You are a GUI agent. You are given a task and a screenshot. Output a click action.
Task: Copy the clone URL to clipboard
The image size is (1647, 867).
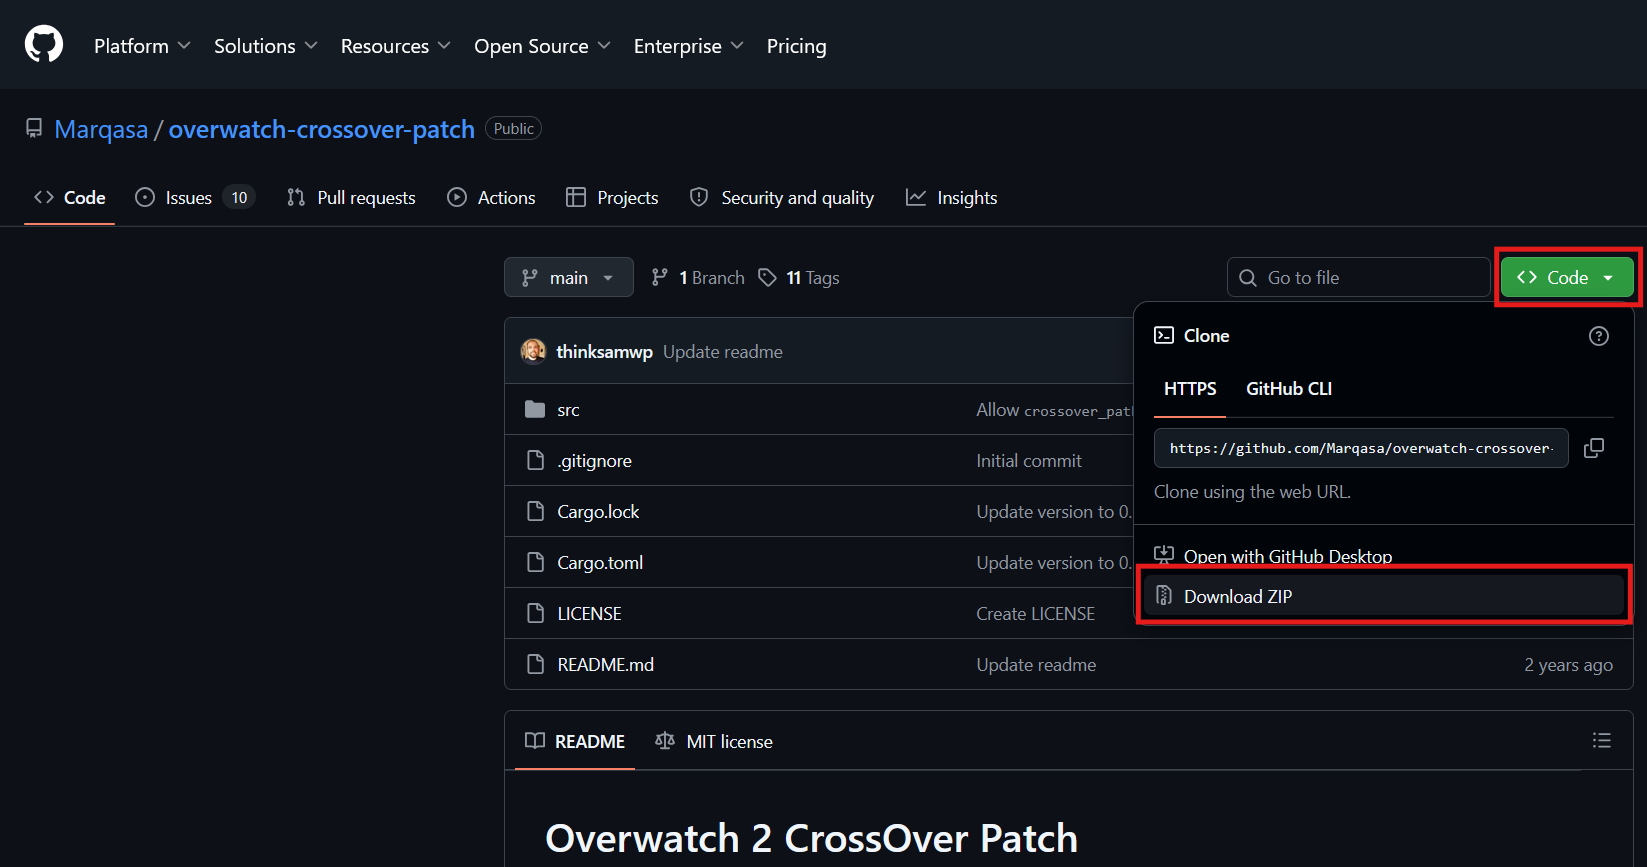pyautogui.click(x=1594, y=448)
